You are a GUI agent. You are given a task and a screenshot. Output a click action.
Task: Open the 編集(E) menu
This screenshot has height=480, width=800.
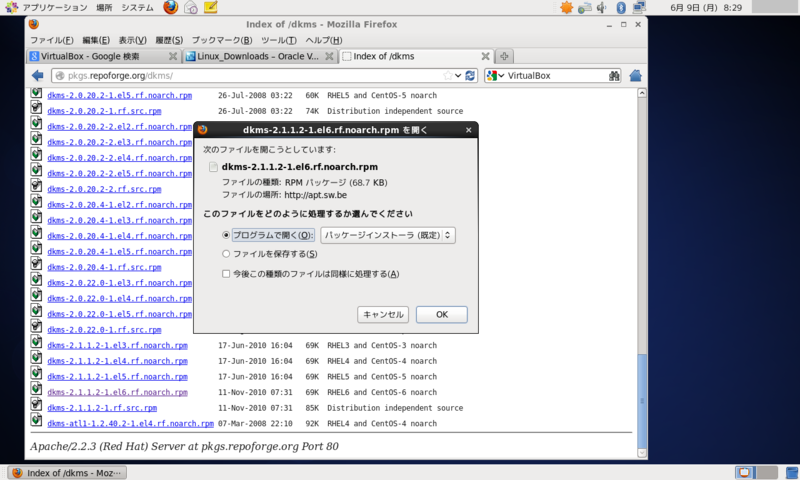(x=96, y=40)
